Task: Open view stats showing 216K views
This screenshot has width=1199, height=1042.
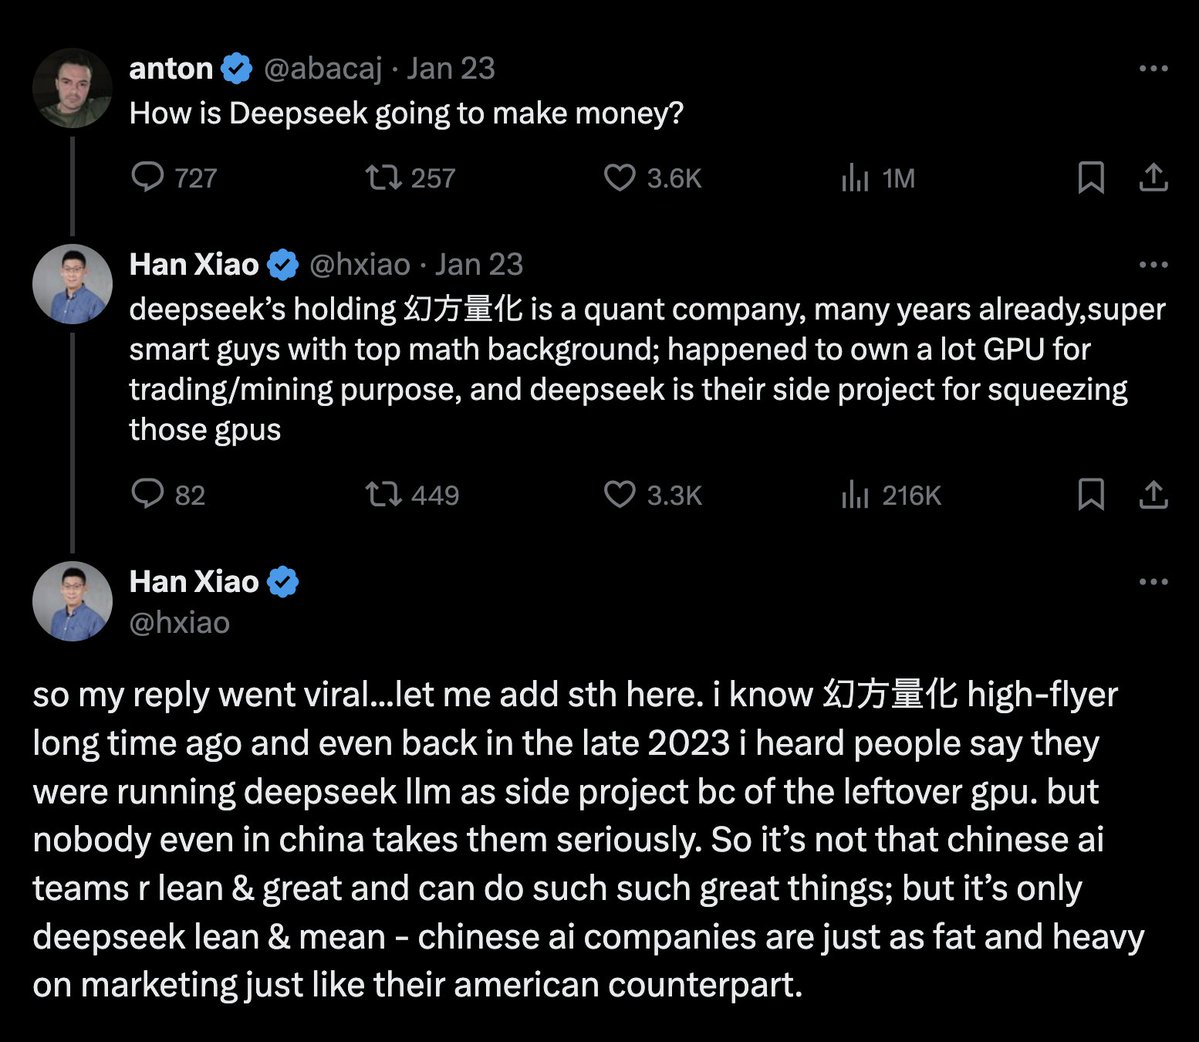Action: pyautogui.click(x=855, y=495)
